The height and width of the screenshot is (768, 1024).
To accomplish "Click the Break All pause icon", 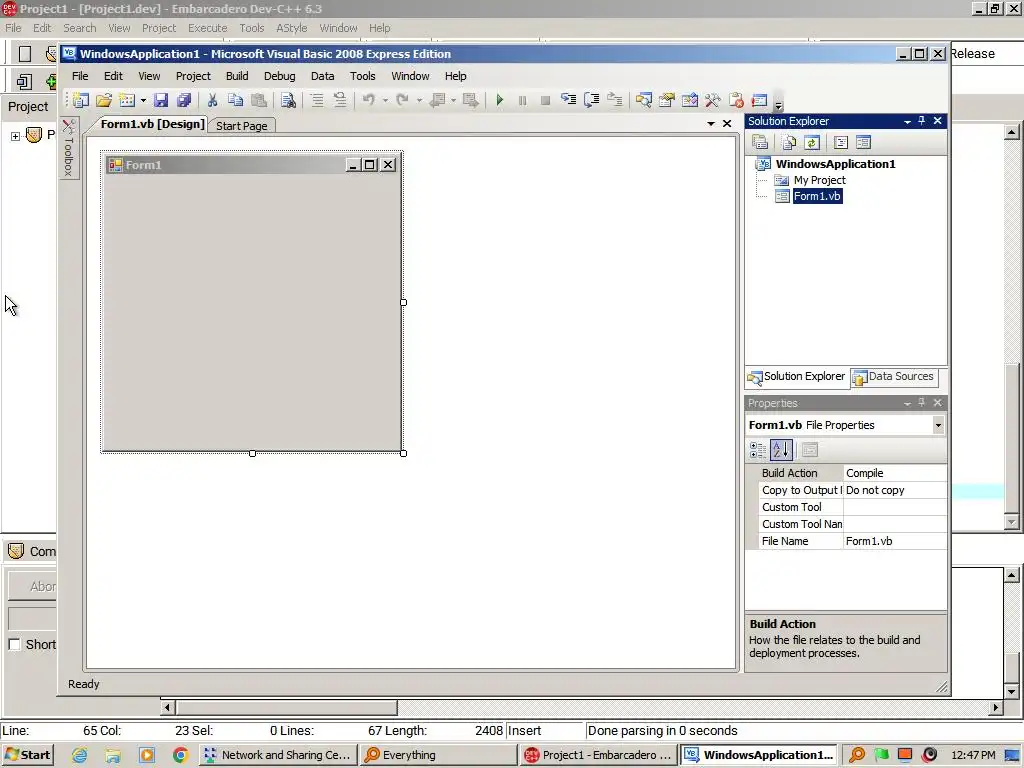I will pyautogui.click(x=522, y=100).
